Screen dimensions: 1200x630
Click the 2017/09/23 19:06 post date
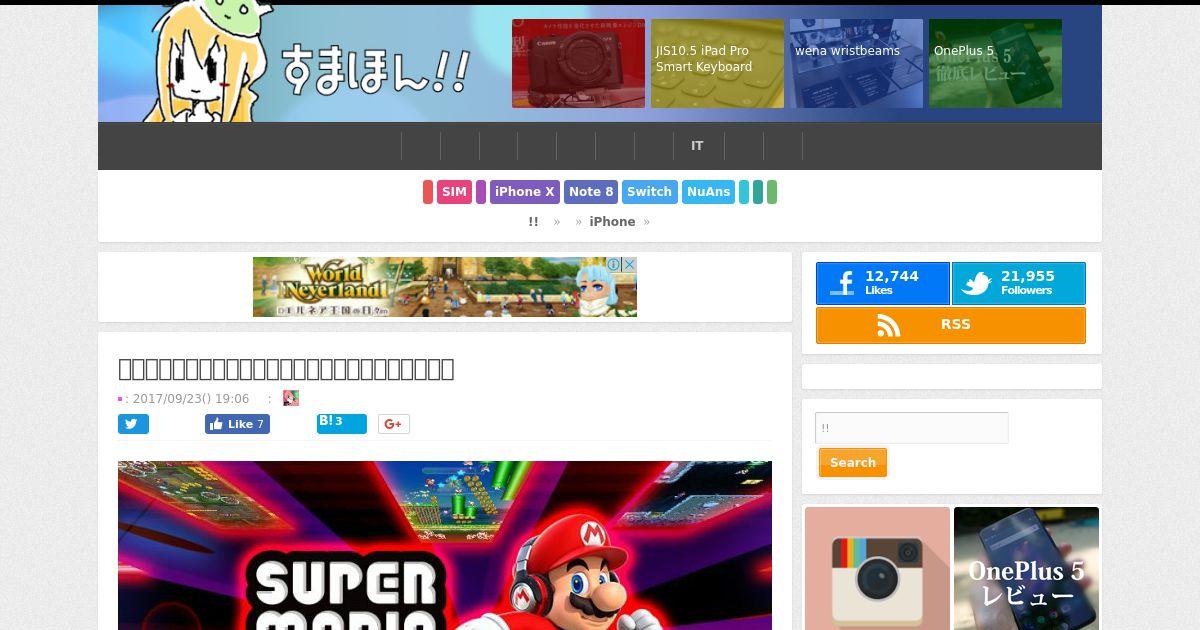pyautogui.click(x=191, y=398)
